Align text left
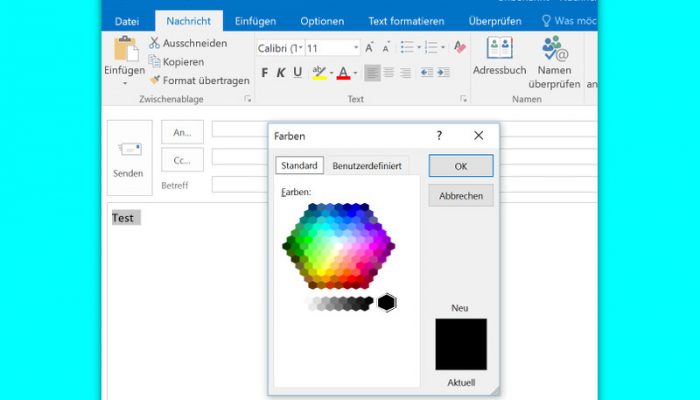700x400 pixels. pyautogui.click(x=372, y=72)
